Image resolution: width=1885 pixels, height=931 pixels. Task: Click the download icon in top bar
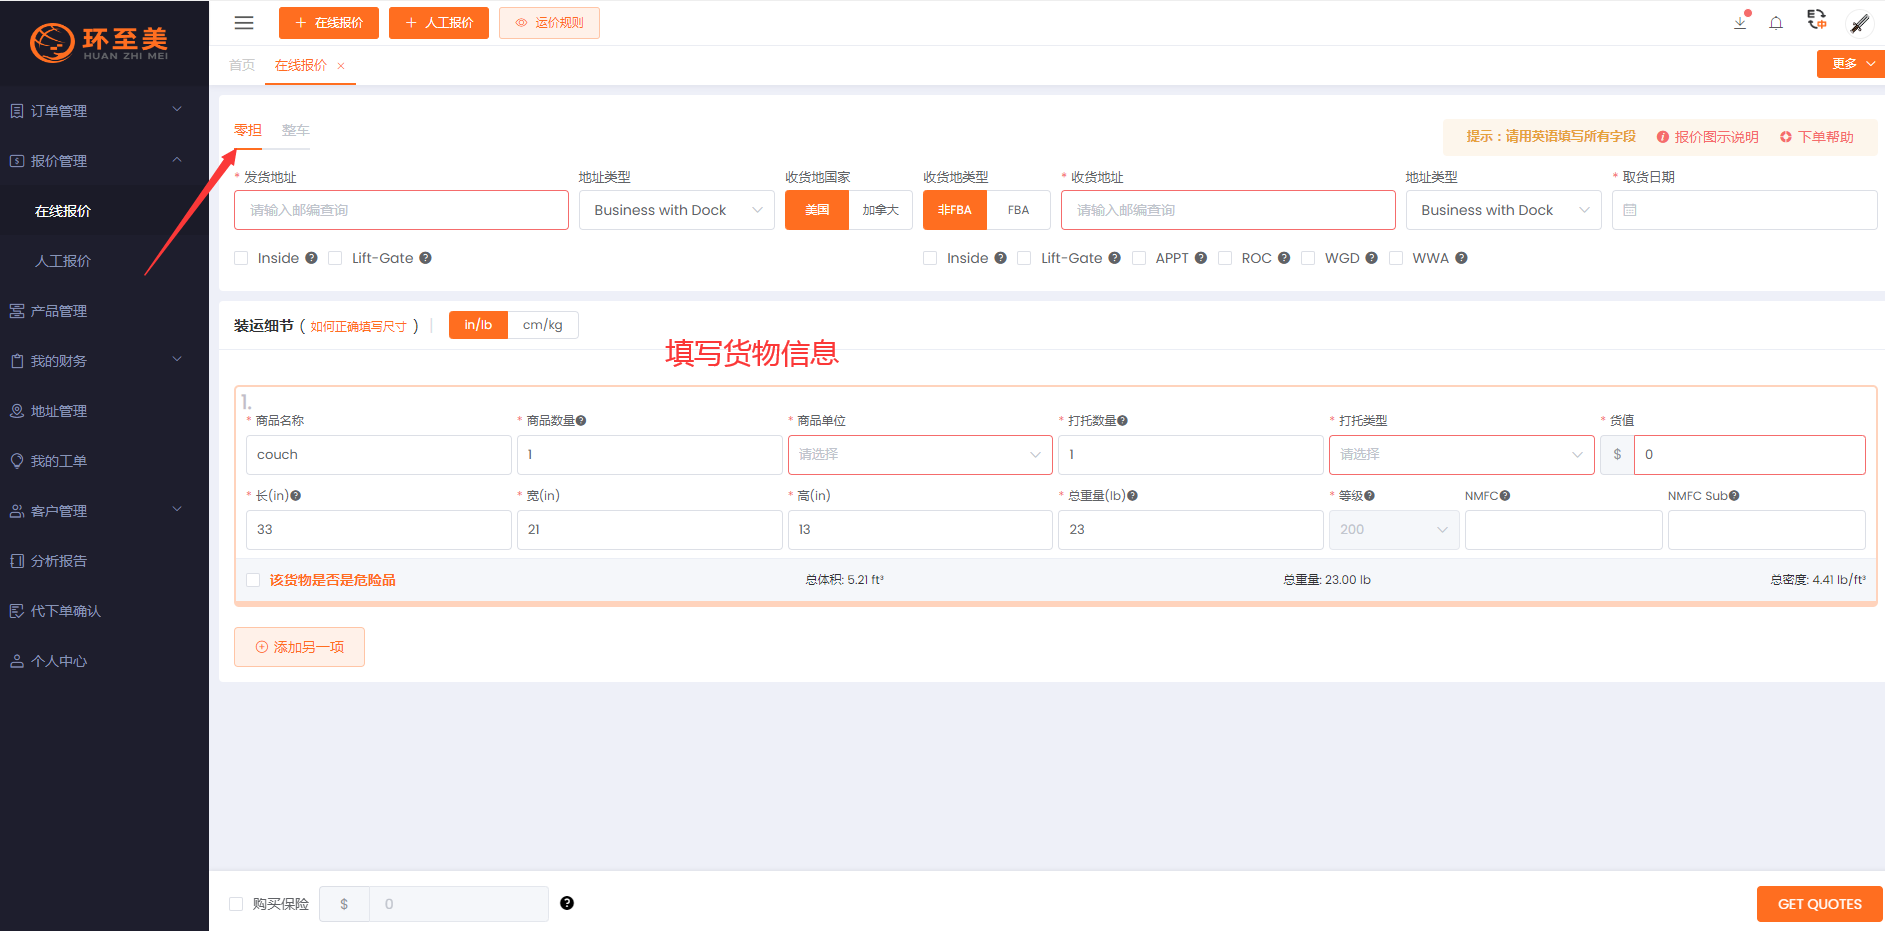tap(1740, 23)
